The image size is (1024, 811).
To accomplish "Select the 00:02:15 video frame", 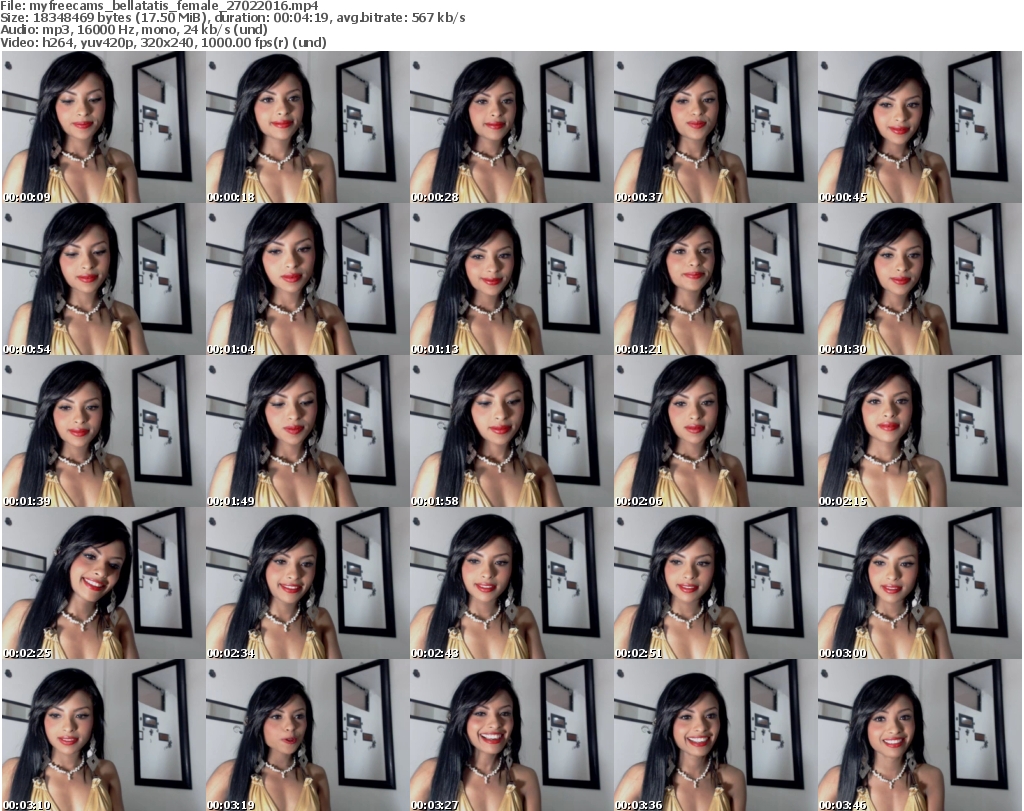I will (920, 431).
